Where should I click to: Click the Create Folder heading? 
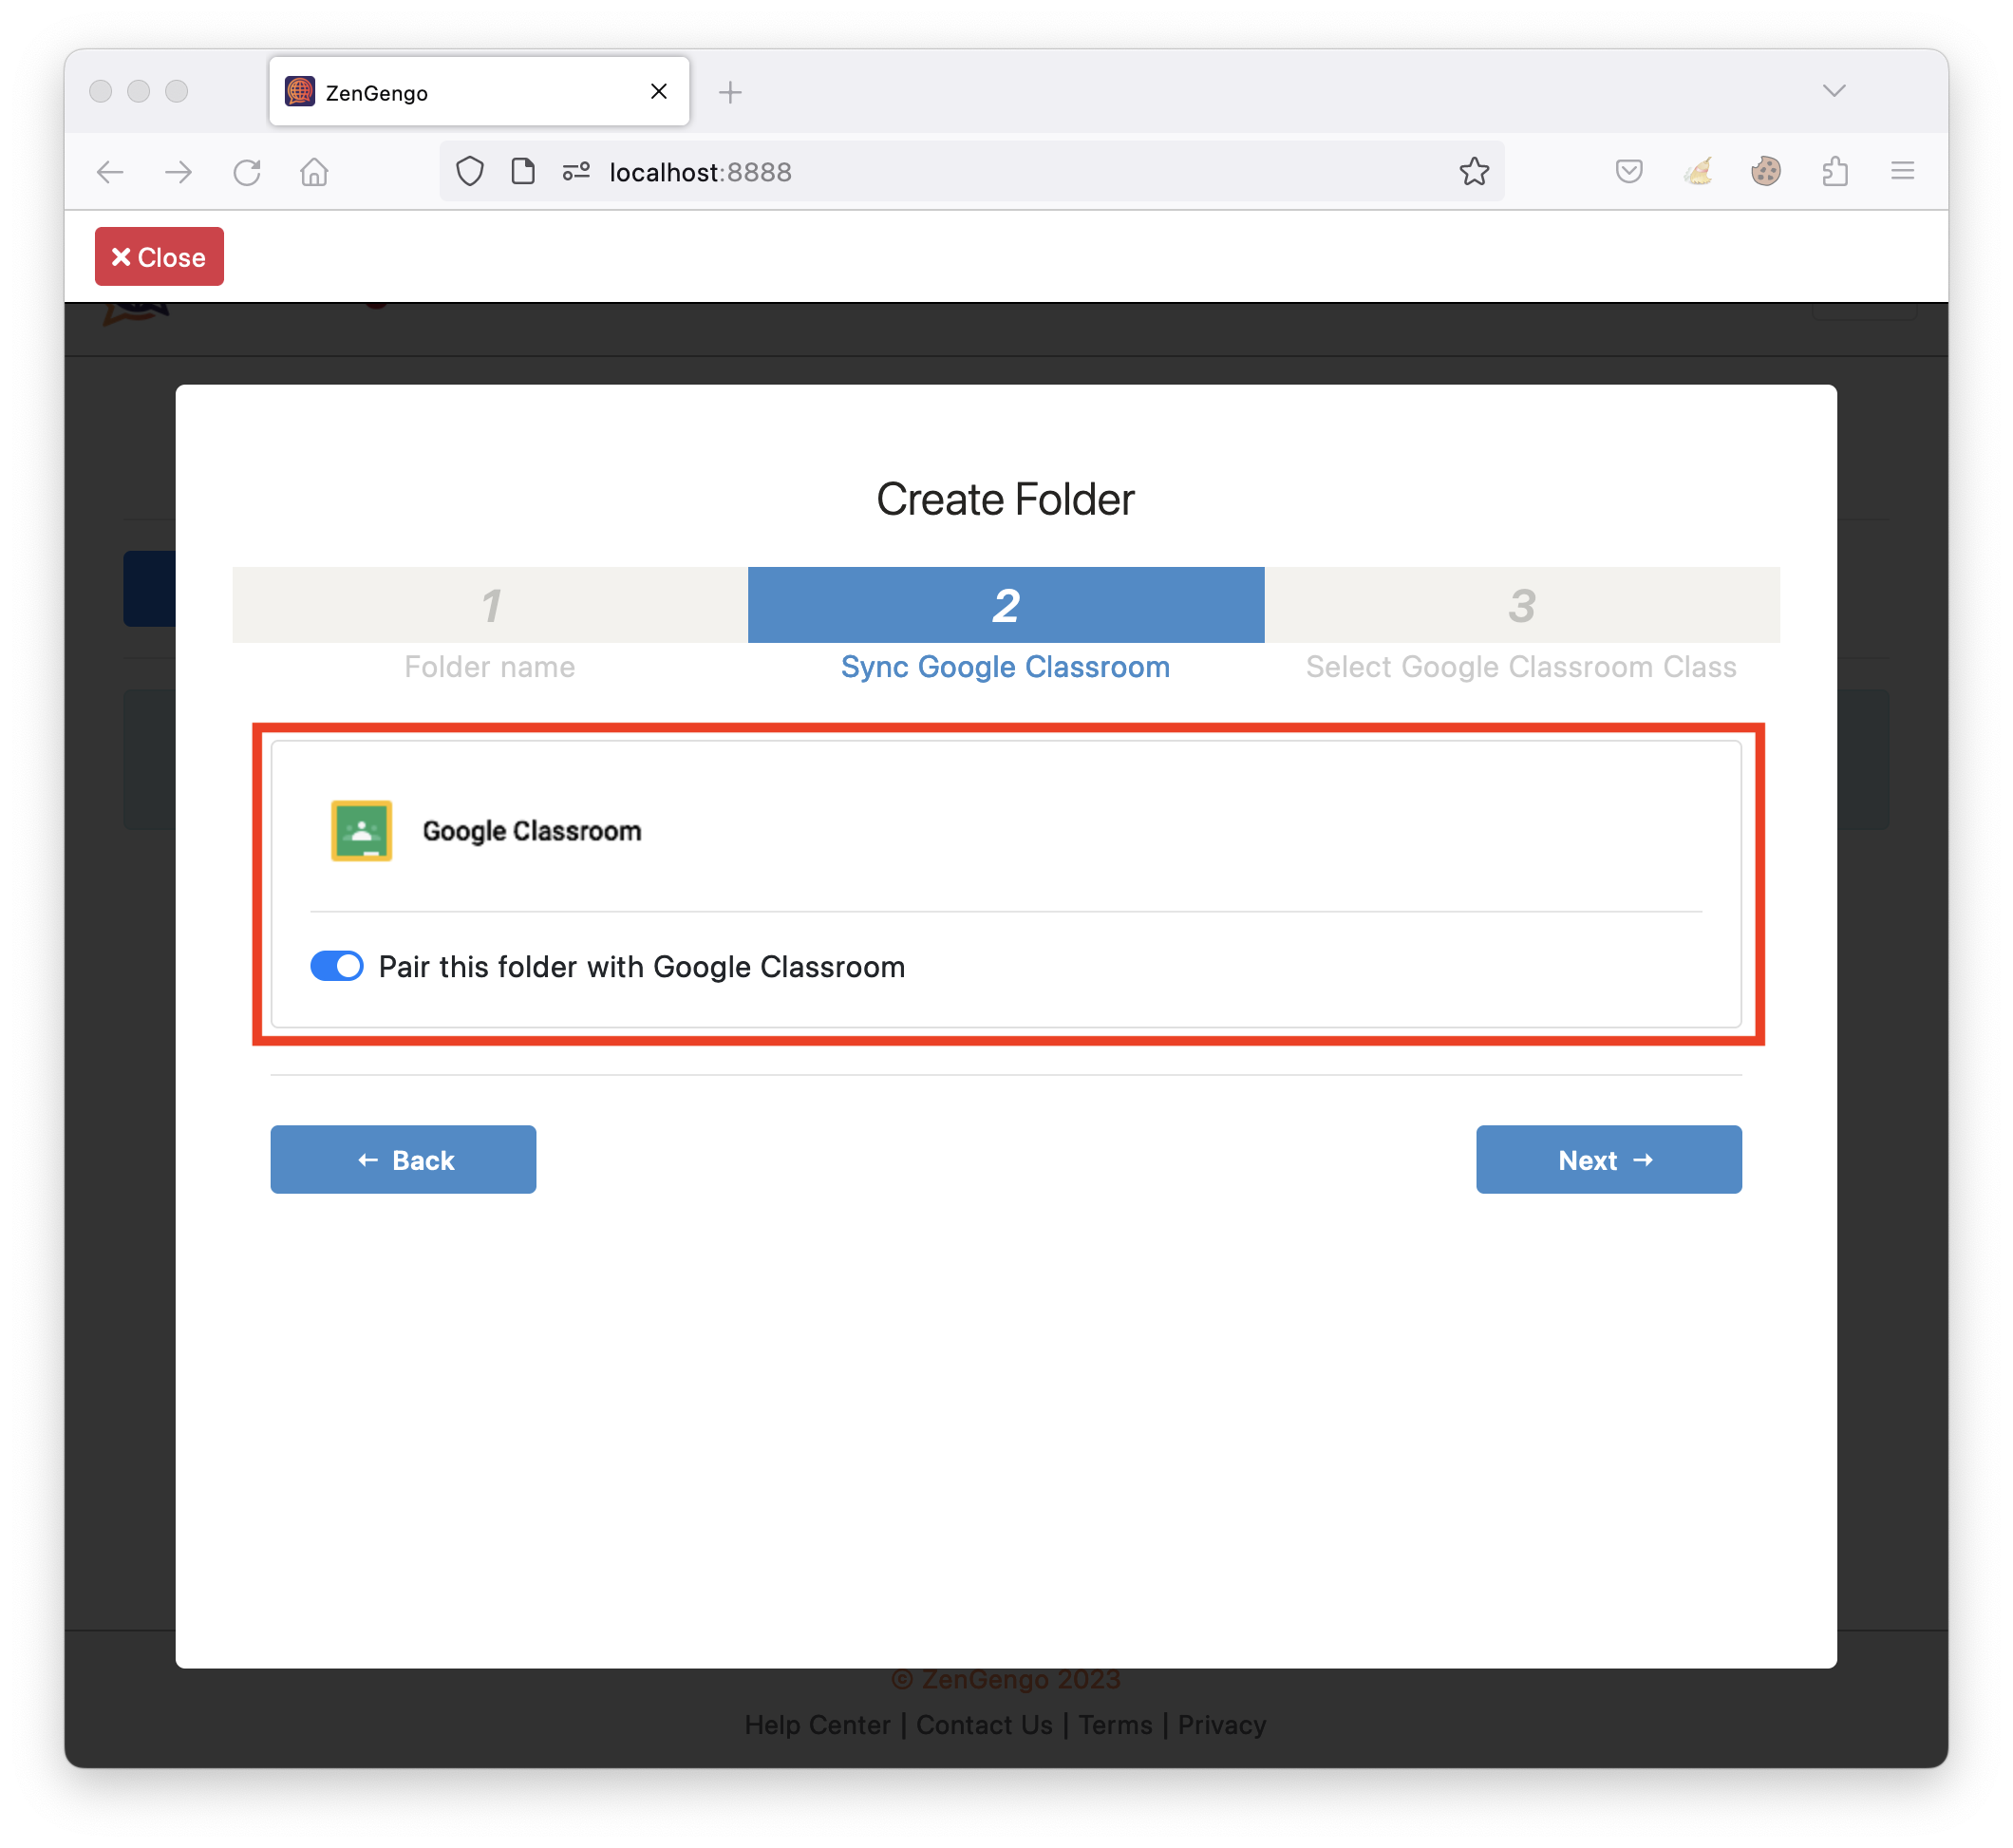click(1005, 499)
